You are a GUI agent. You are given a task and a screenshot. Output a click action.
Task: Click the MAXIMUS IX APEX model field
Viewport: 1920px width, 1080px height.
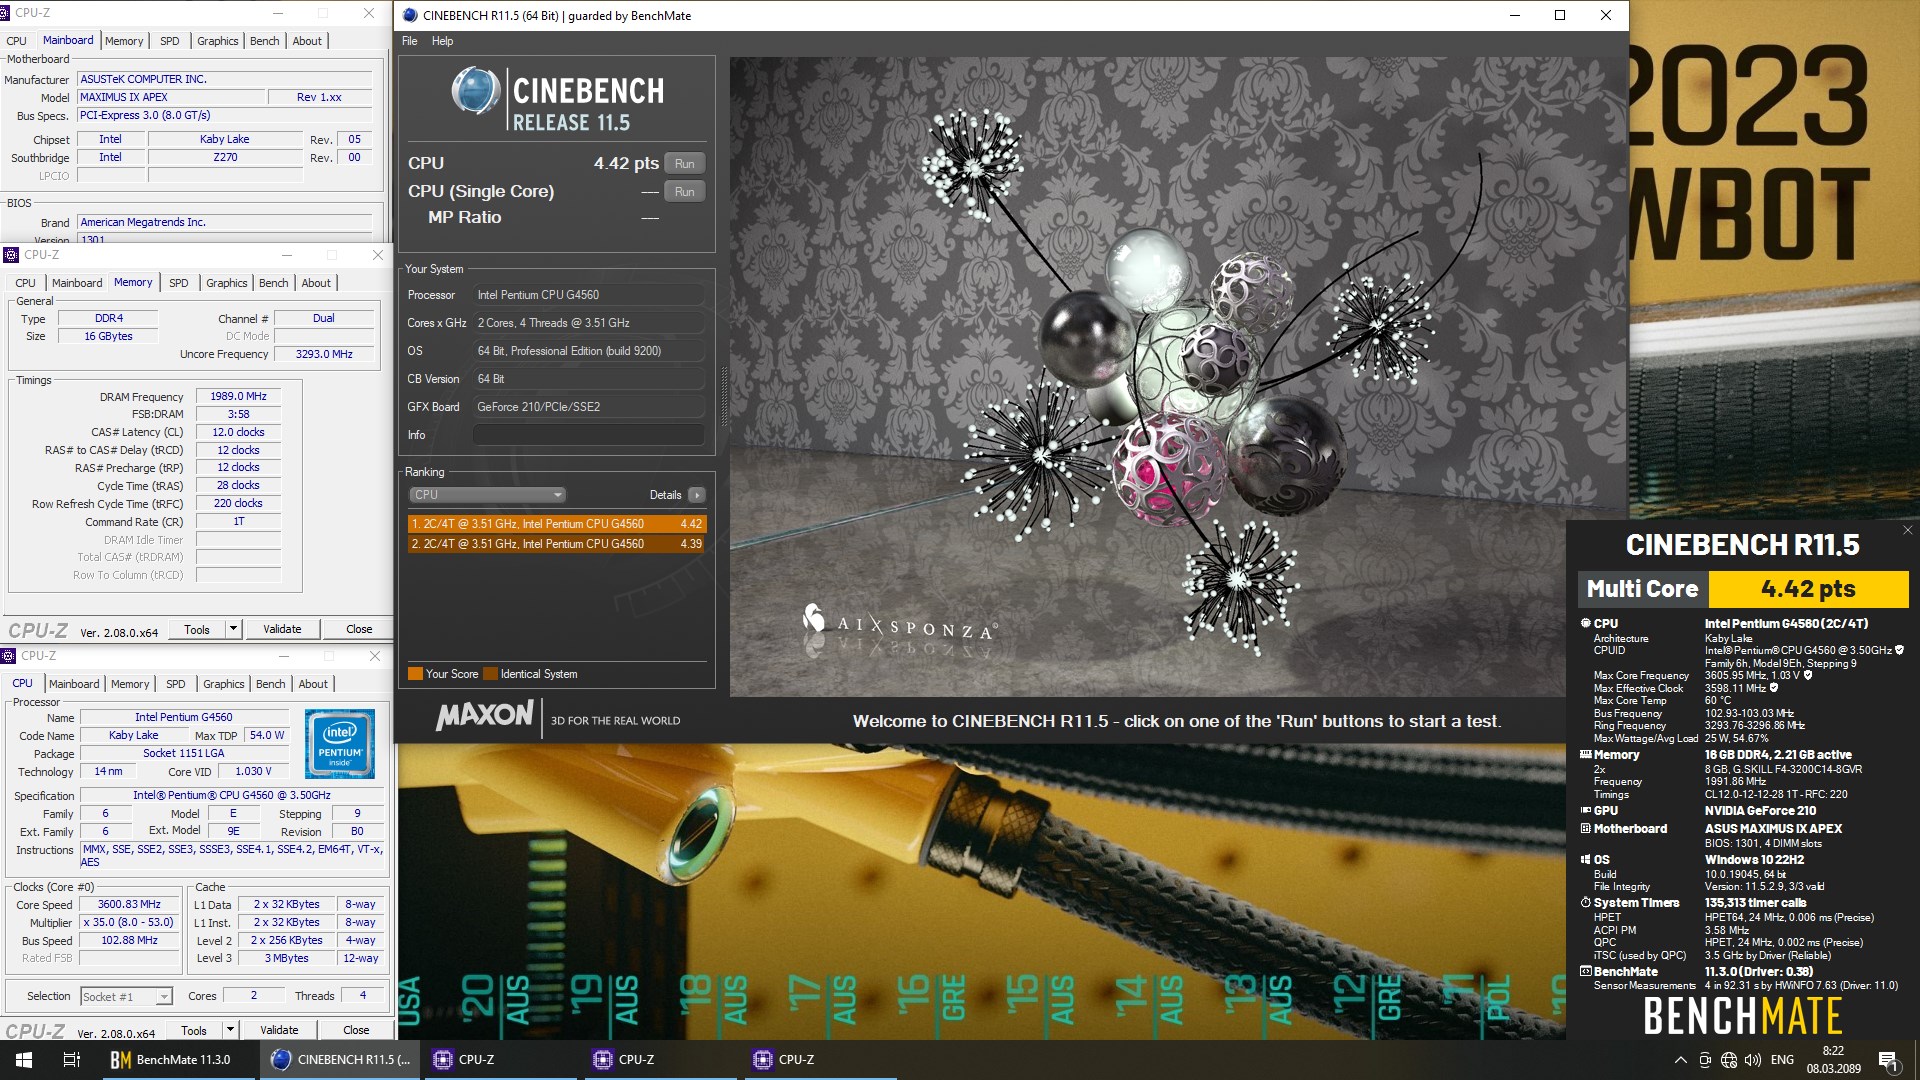click(x=171, y=97)
